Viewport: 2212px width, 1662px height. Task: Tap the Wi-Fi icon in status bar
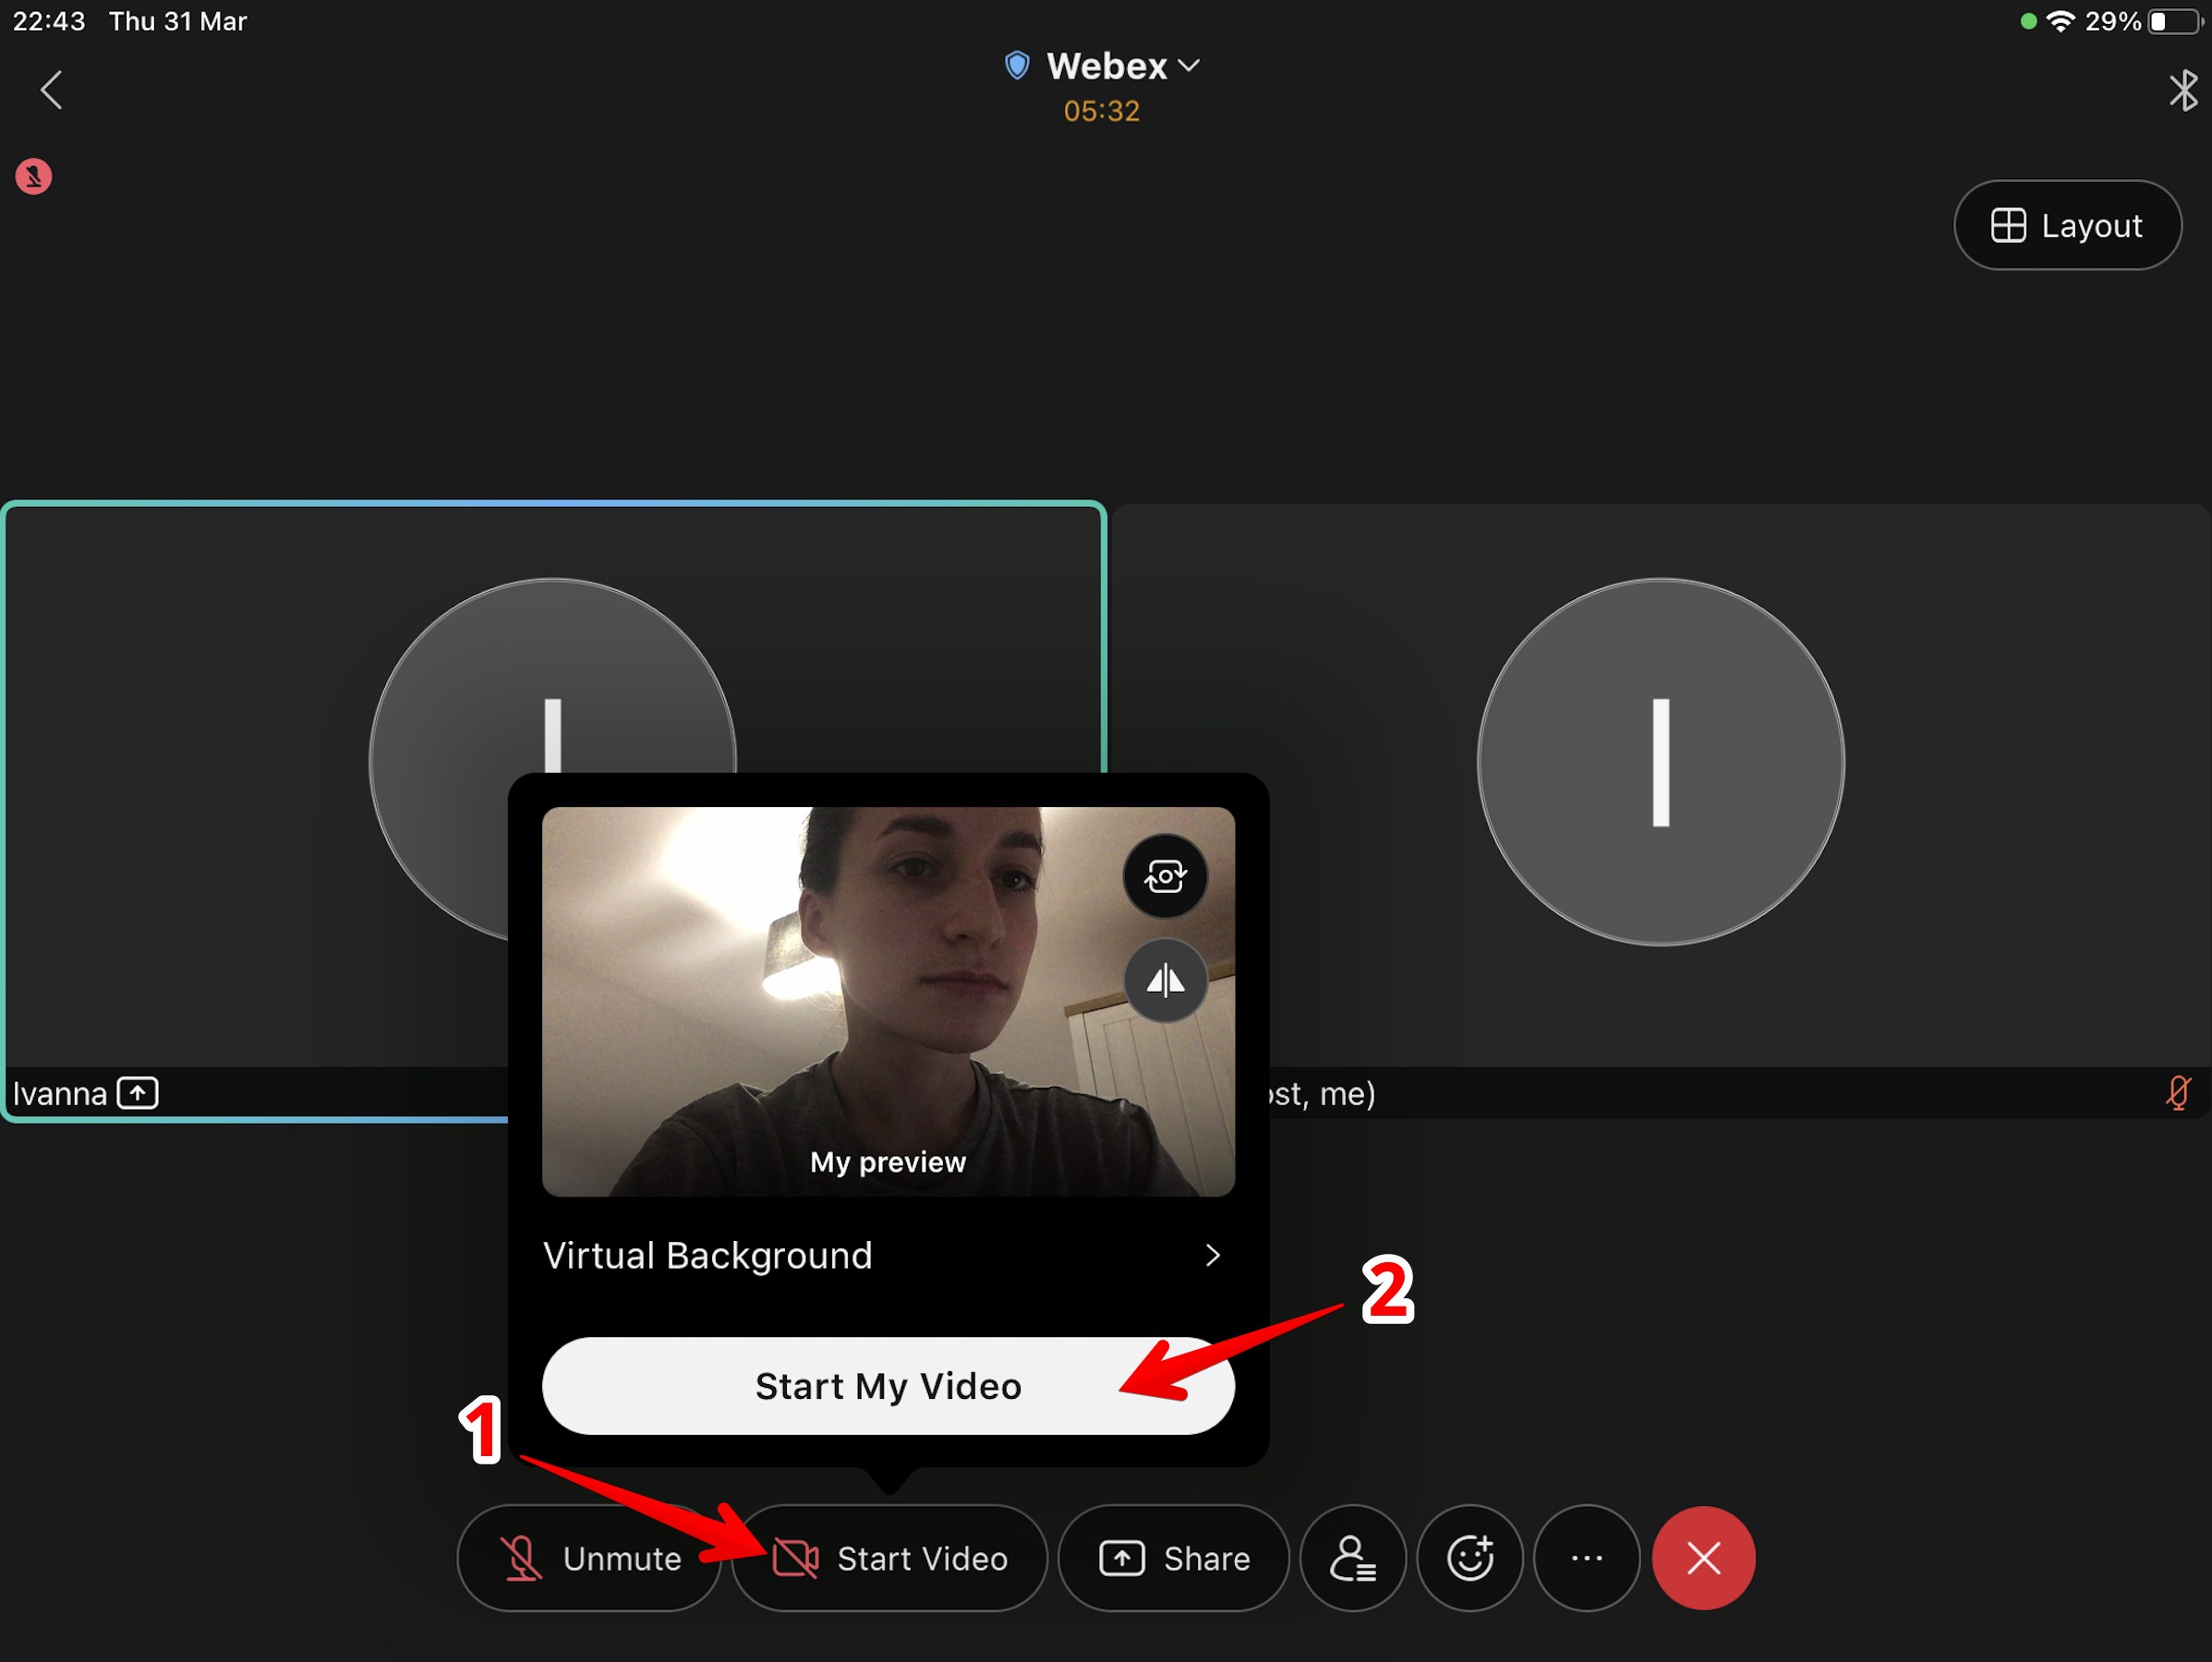[x=2060, y=21]
